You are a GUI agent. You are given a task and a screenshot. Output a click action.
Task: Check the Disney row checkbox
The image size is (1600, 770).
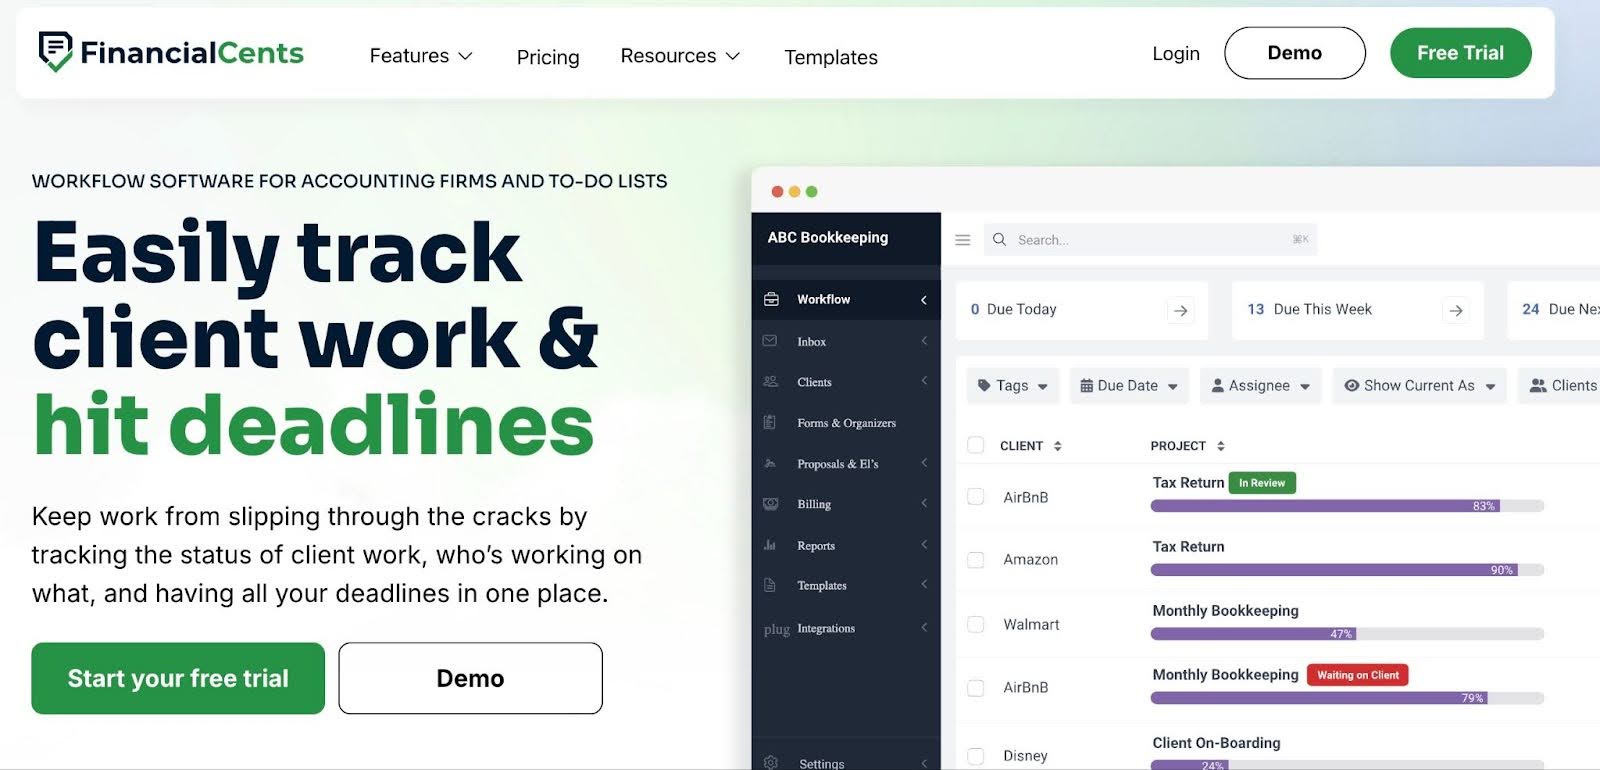click(x=976, y=756)
